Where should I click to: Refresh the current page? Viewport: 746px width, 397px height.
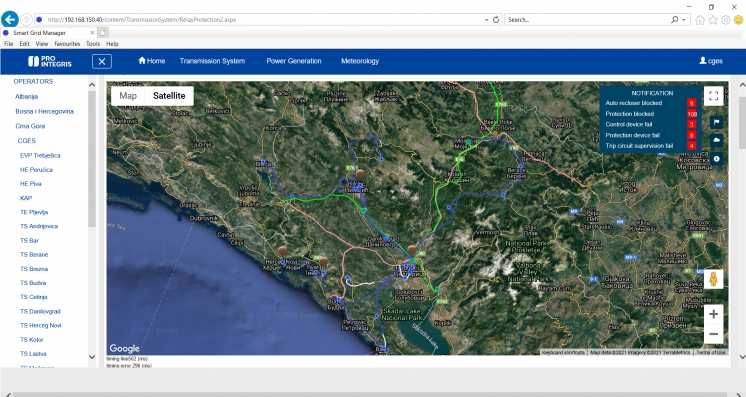pos(496,20)
